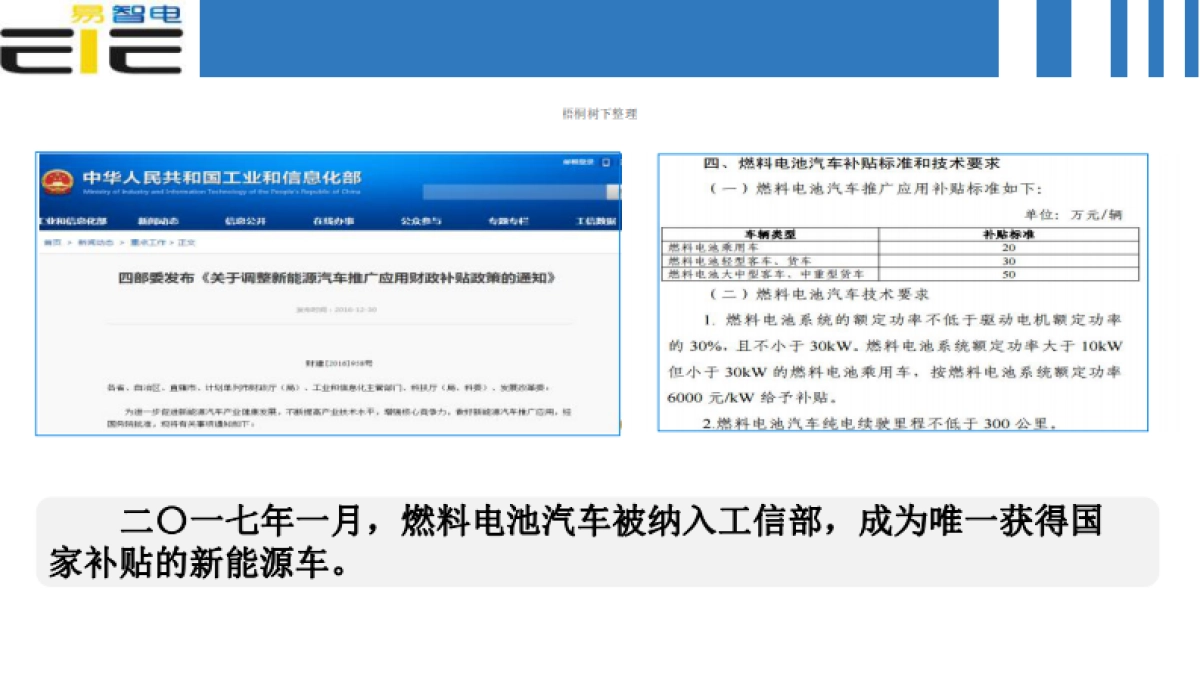The height and width of the screenshot is (675, 1200).
Task: Browse the 专题专栏 navigation menu
Action: [x=507, y=220]
